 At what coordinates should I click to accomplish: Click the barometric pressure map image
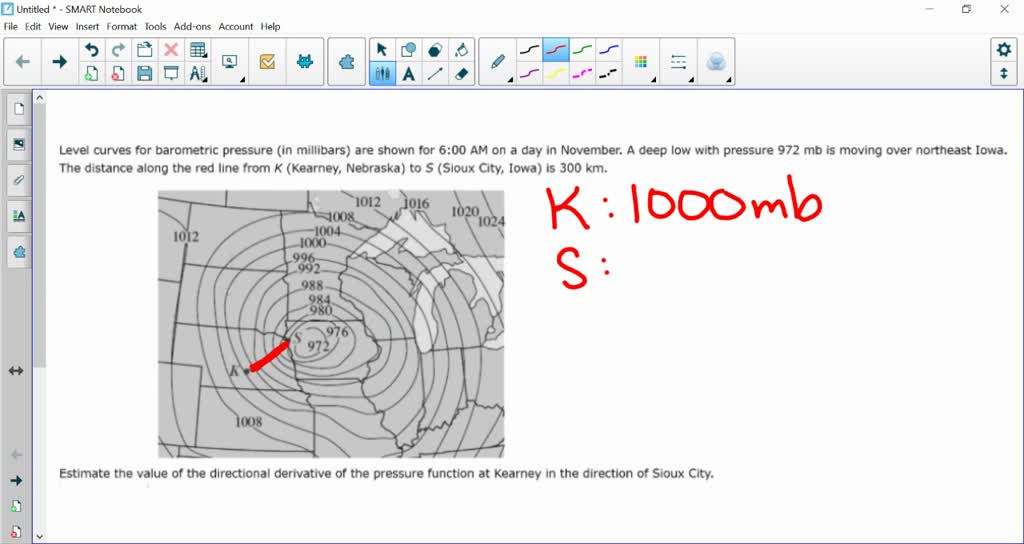coord(331,324)
